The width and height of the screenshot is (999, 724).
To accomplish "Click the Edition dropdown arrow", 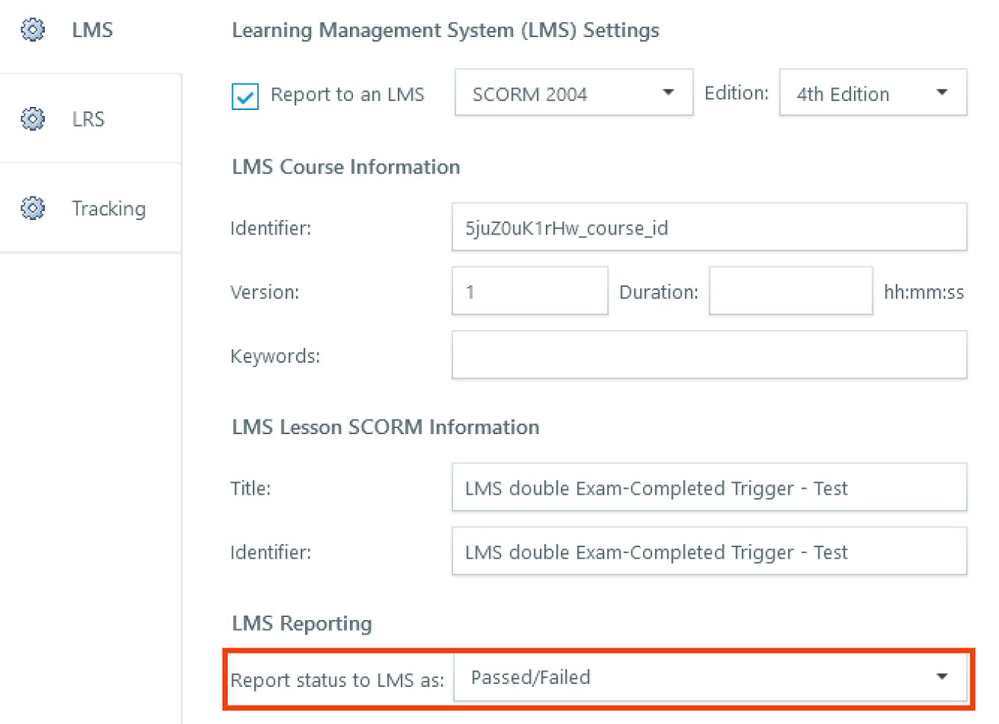I will pos(941,93).
